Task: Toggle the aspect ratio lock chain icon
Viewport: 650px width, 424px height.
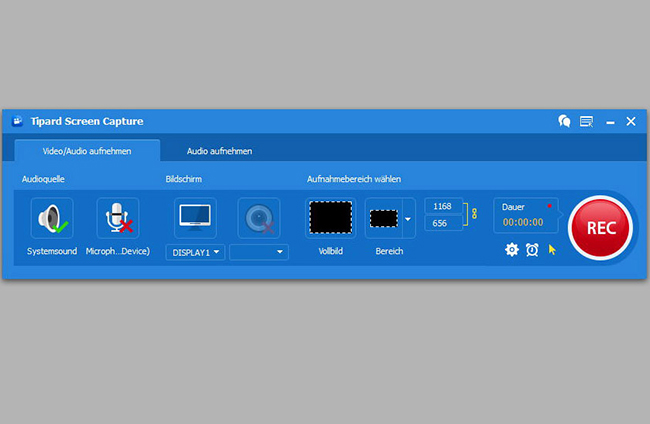Action: coord(475,214)
